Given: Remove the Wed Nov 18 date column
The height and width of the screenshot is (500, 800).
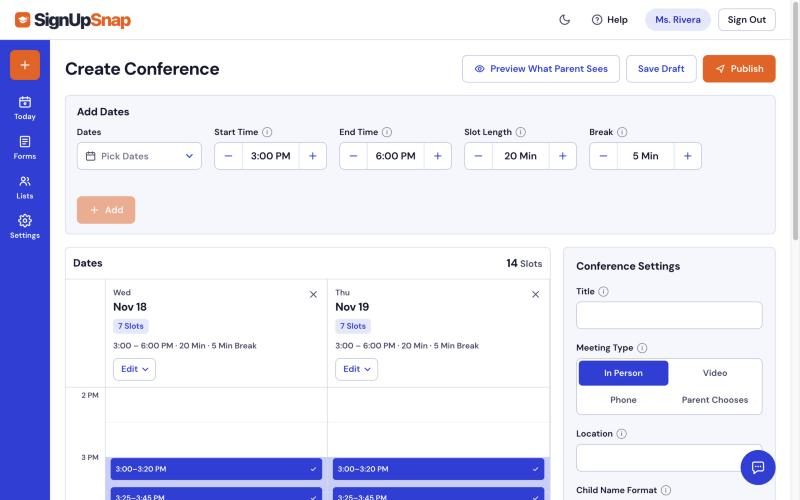Looking at the screenshot, I should coord(313,294).
